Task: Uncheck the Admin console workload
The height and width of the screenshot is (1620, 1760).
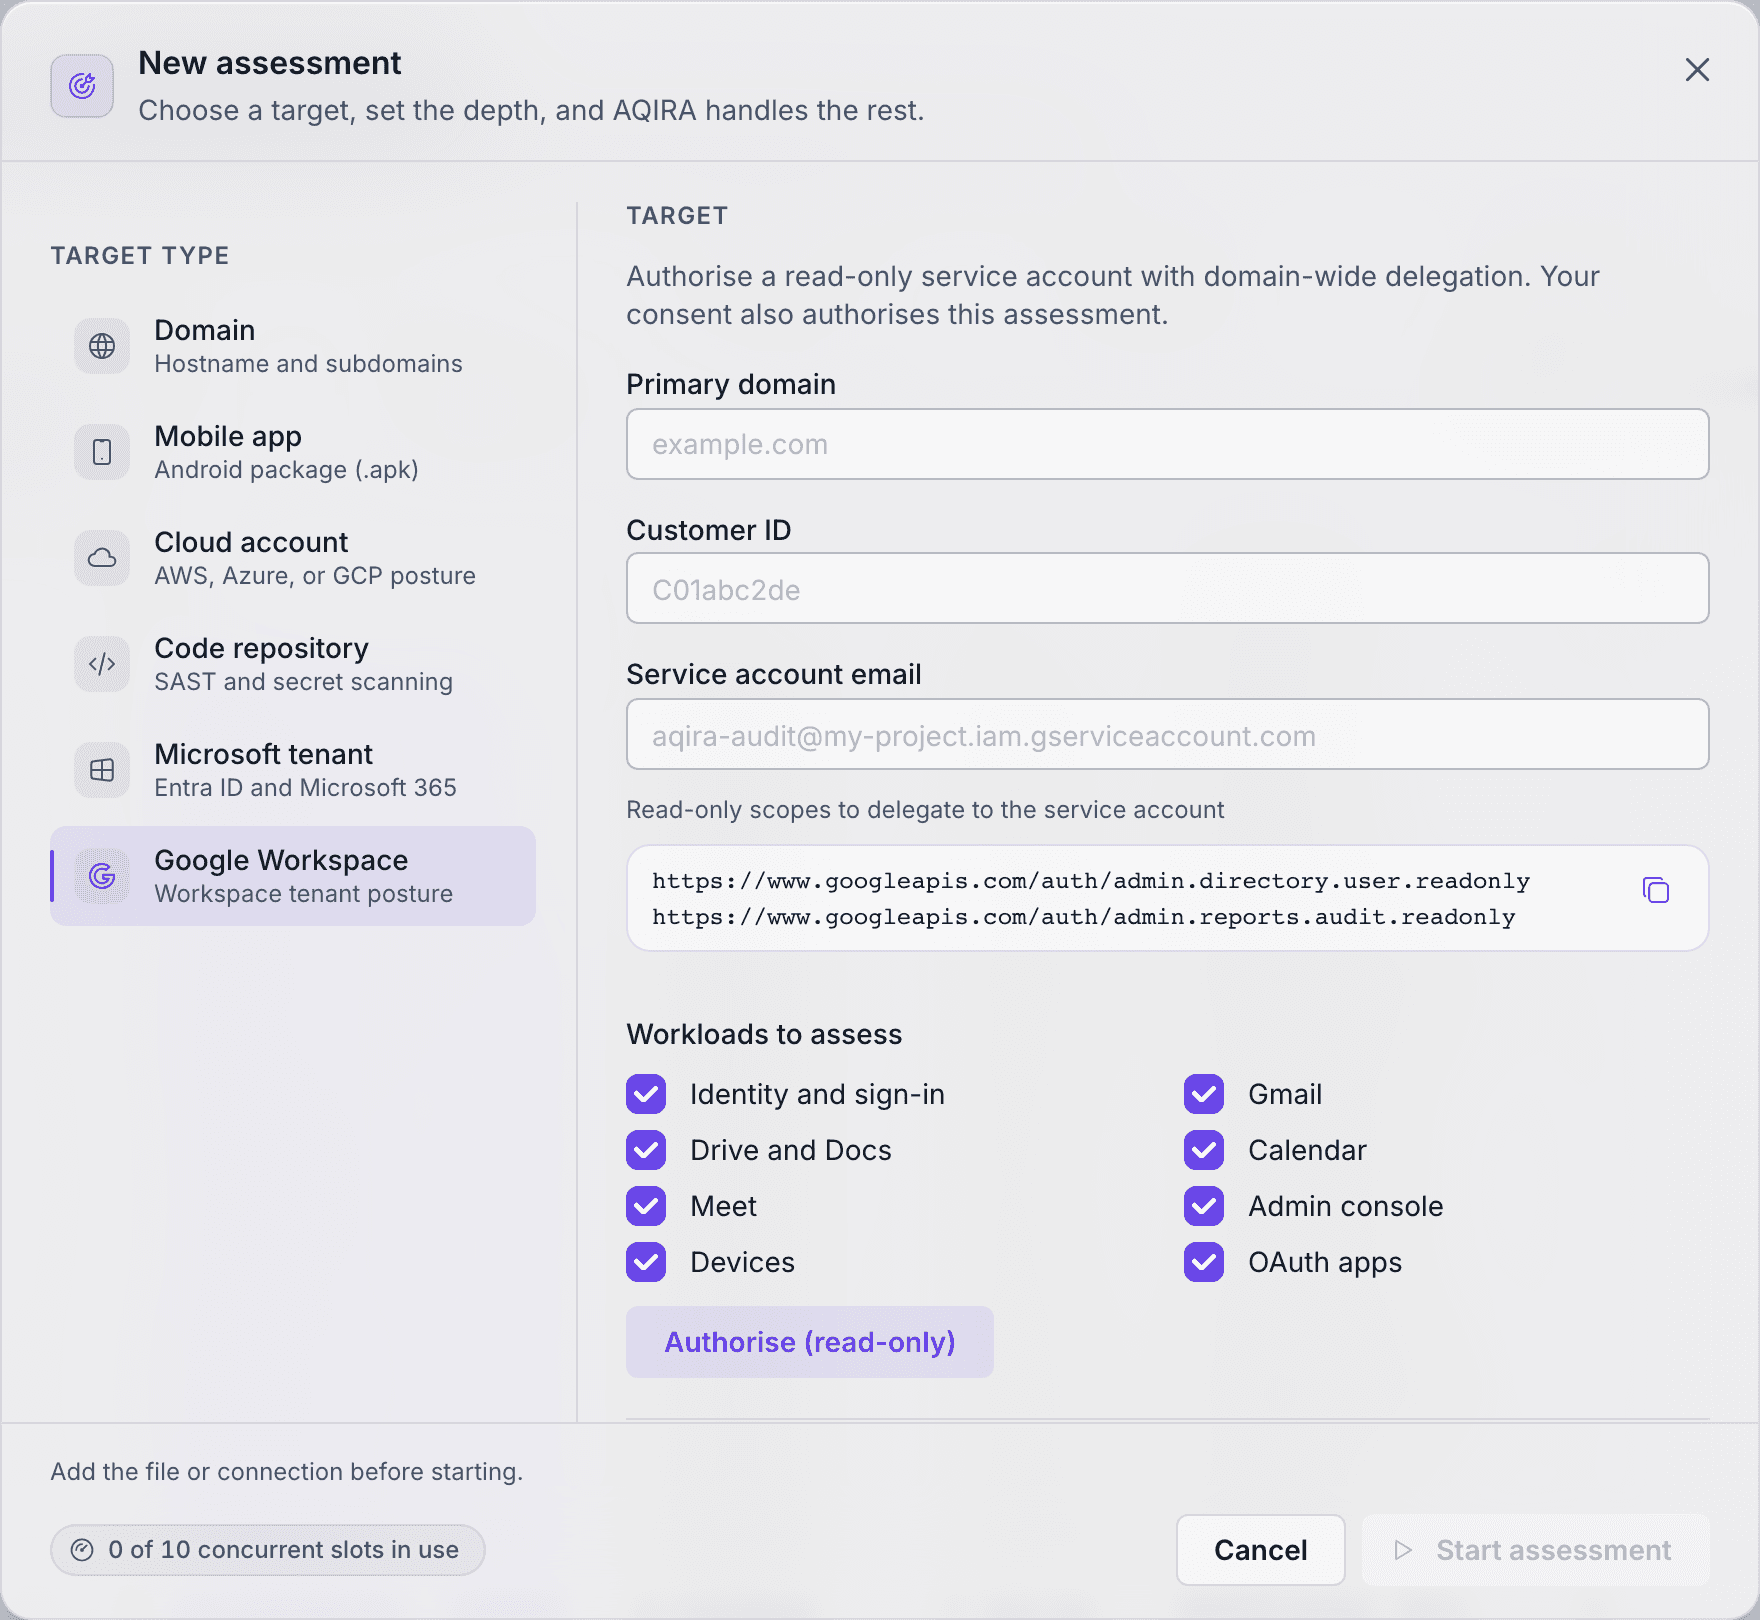Action: pyautogui.click(x=1204, y=1206)
